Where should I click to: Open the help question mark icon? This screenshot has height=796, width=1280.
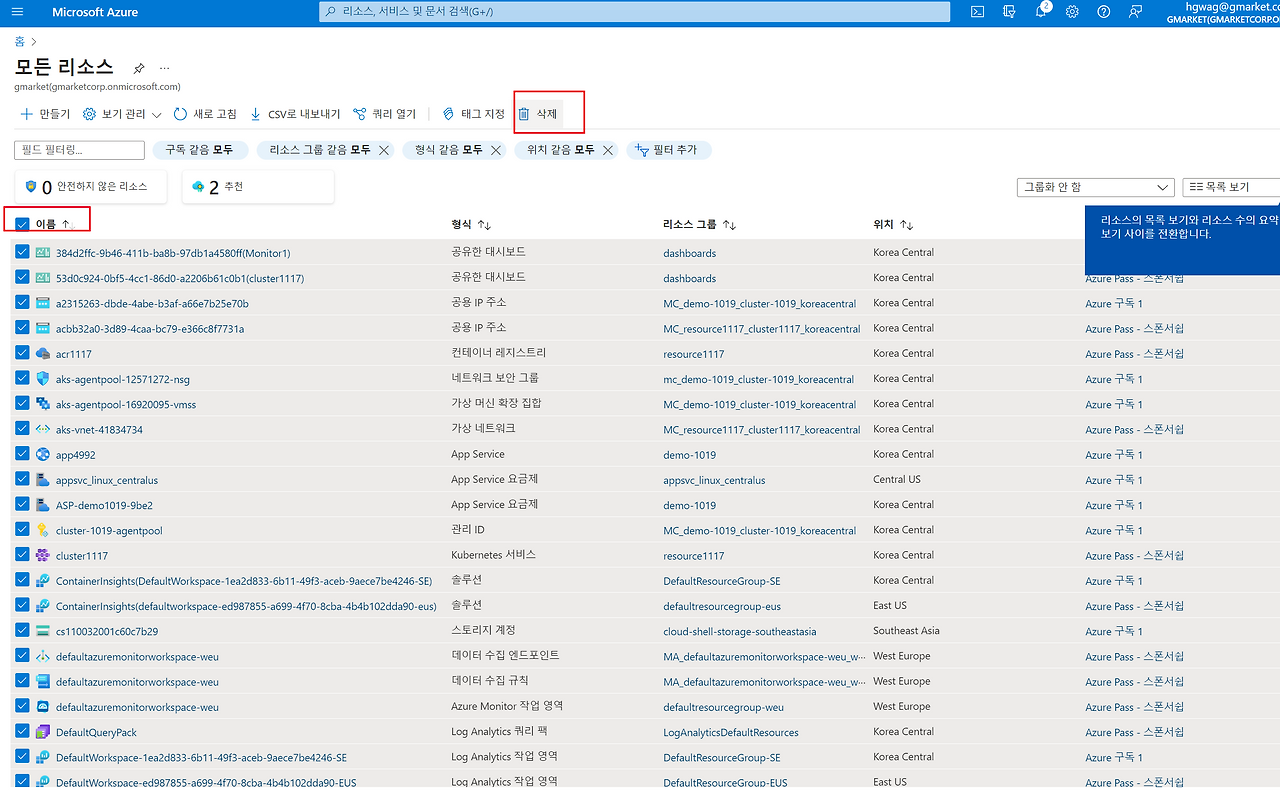pyautogui.click(x=1103, y=12)
